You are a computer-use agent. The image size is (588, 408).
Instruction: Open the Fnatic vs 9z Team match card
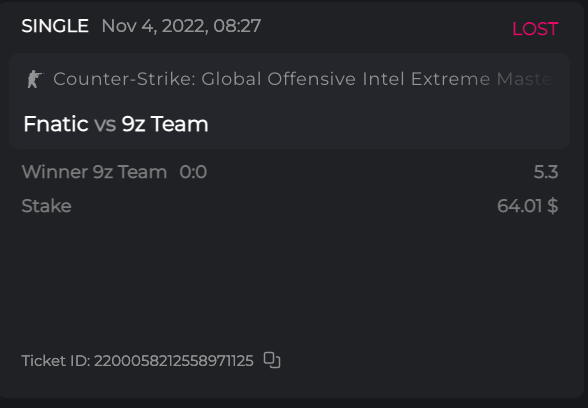pyautogui.click(x=290, y=101)
